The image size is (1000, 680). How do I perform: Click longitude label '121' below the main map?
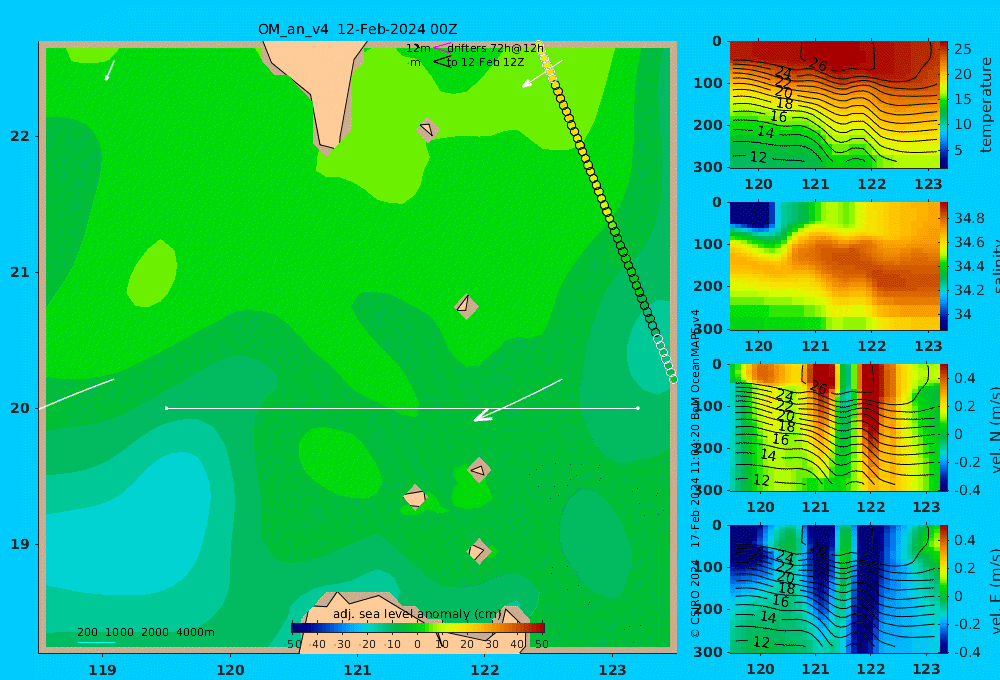point(357,670)
